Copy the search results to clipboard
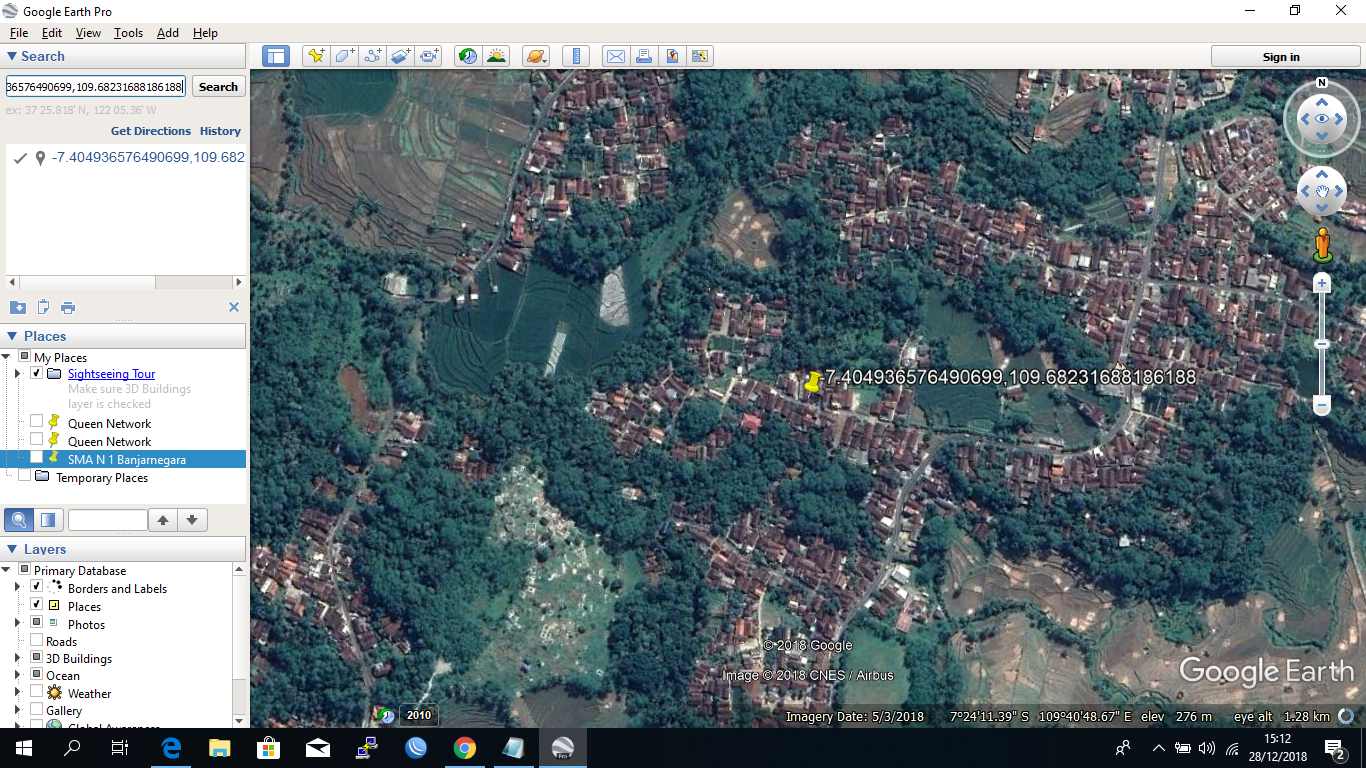Image resolution: width=1366 pixels, height=768 pixels. click(43, 307)
